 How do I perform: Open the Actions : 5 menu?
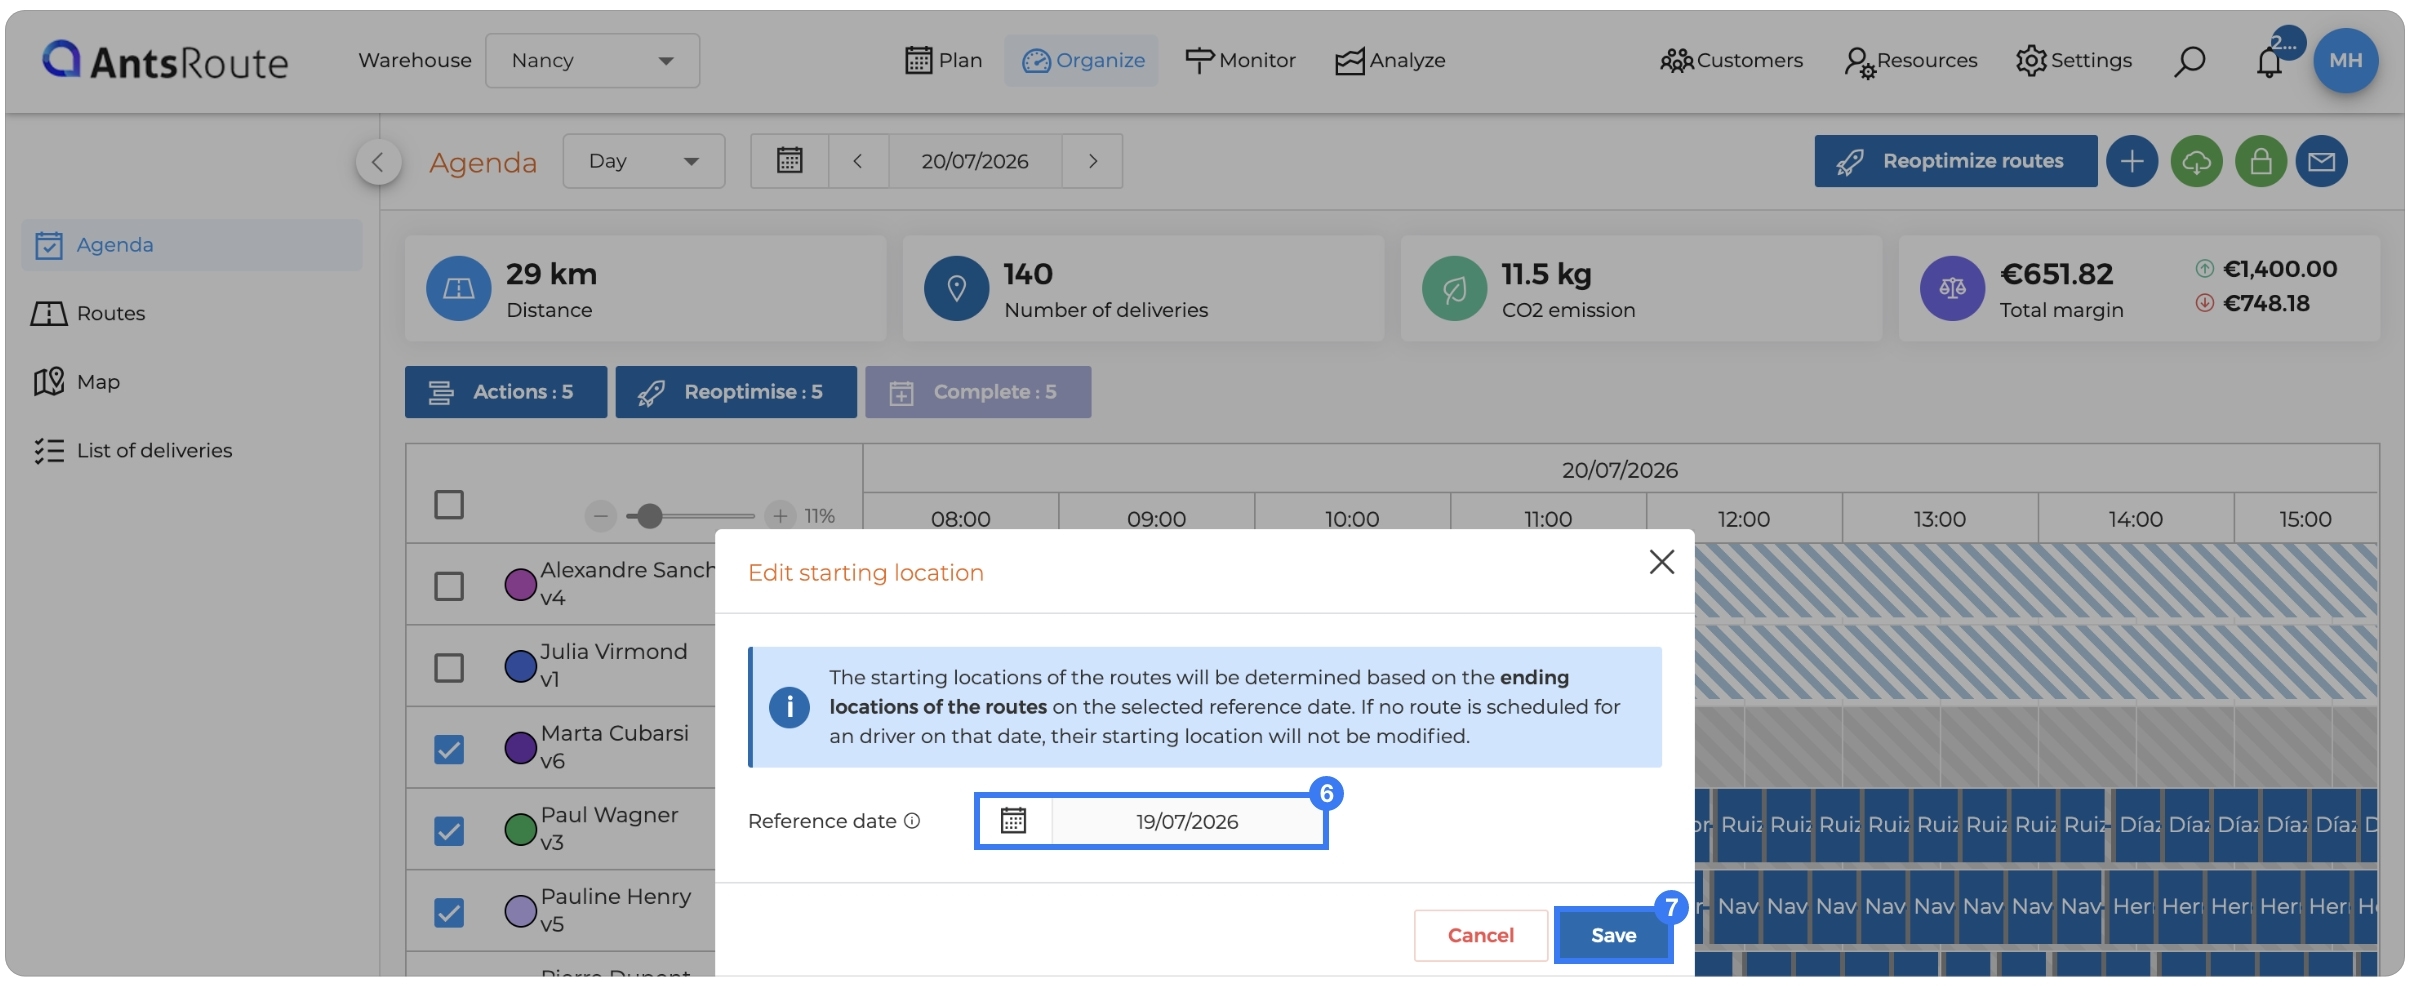505,392
